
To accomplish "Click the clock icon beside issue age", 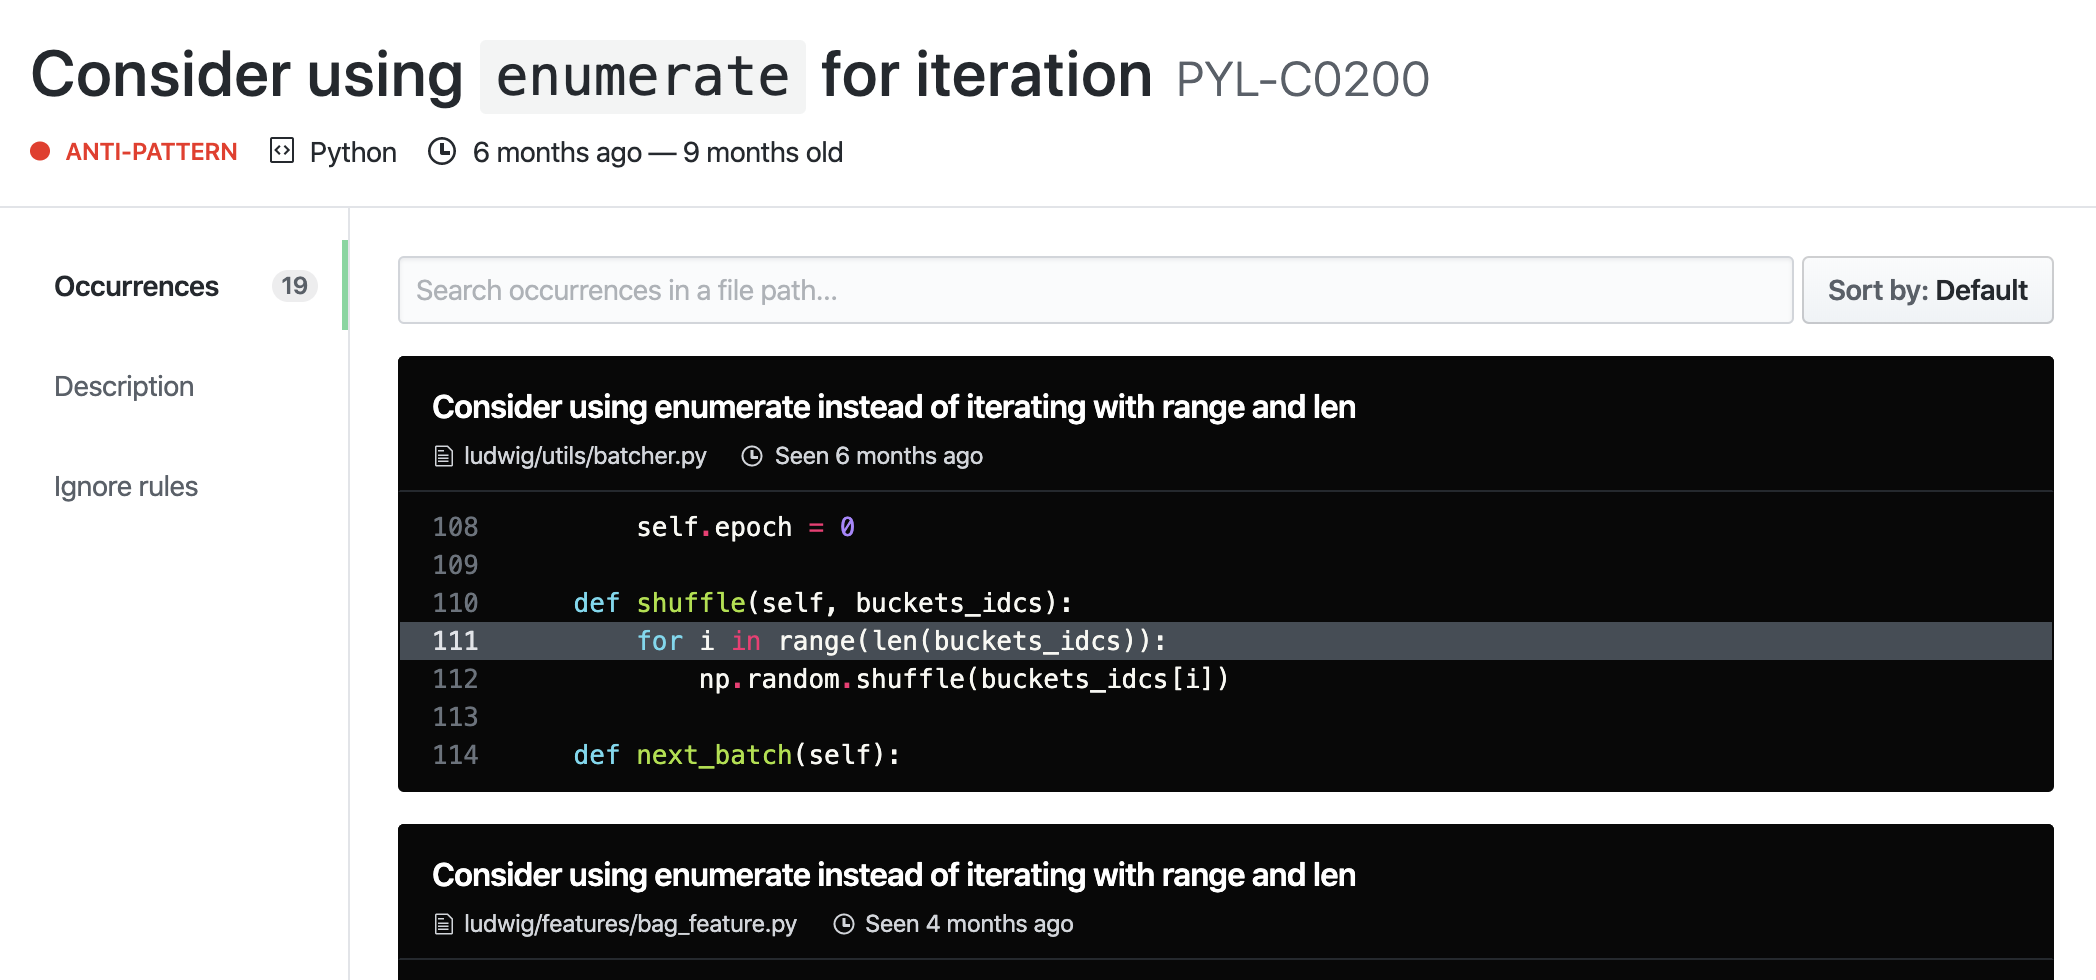I will pyautogui.click(x=442, y=151).
